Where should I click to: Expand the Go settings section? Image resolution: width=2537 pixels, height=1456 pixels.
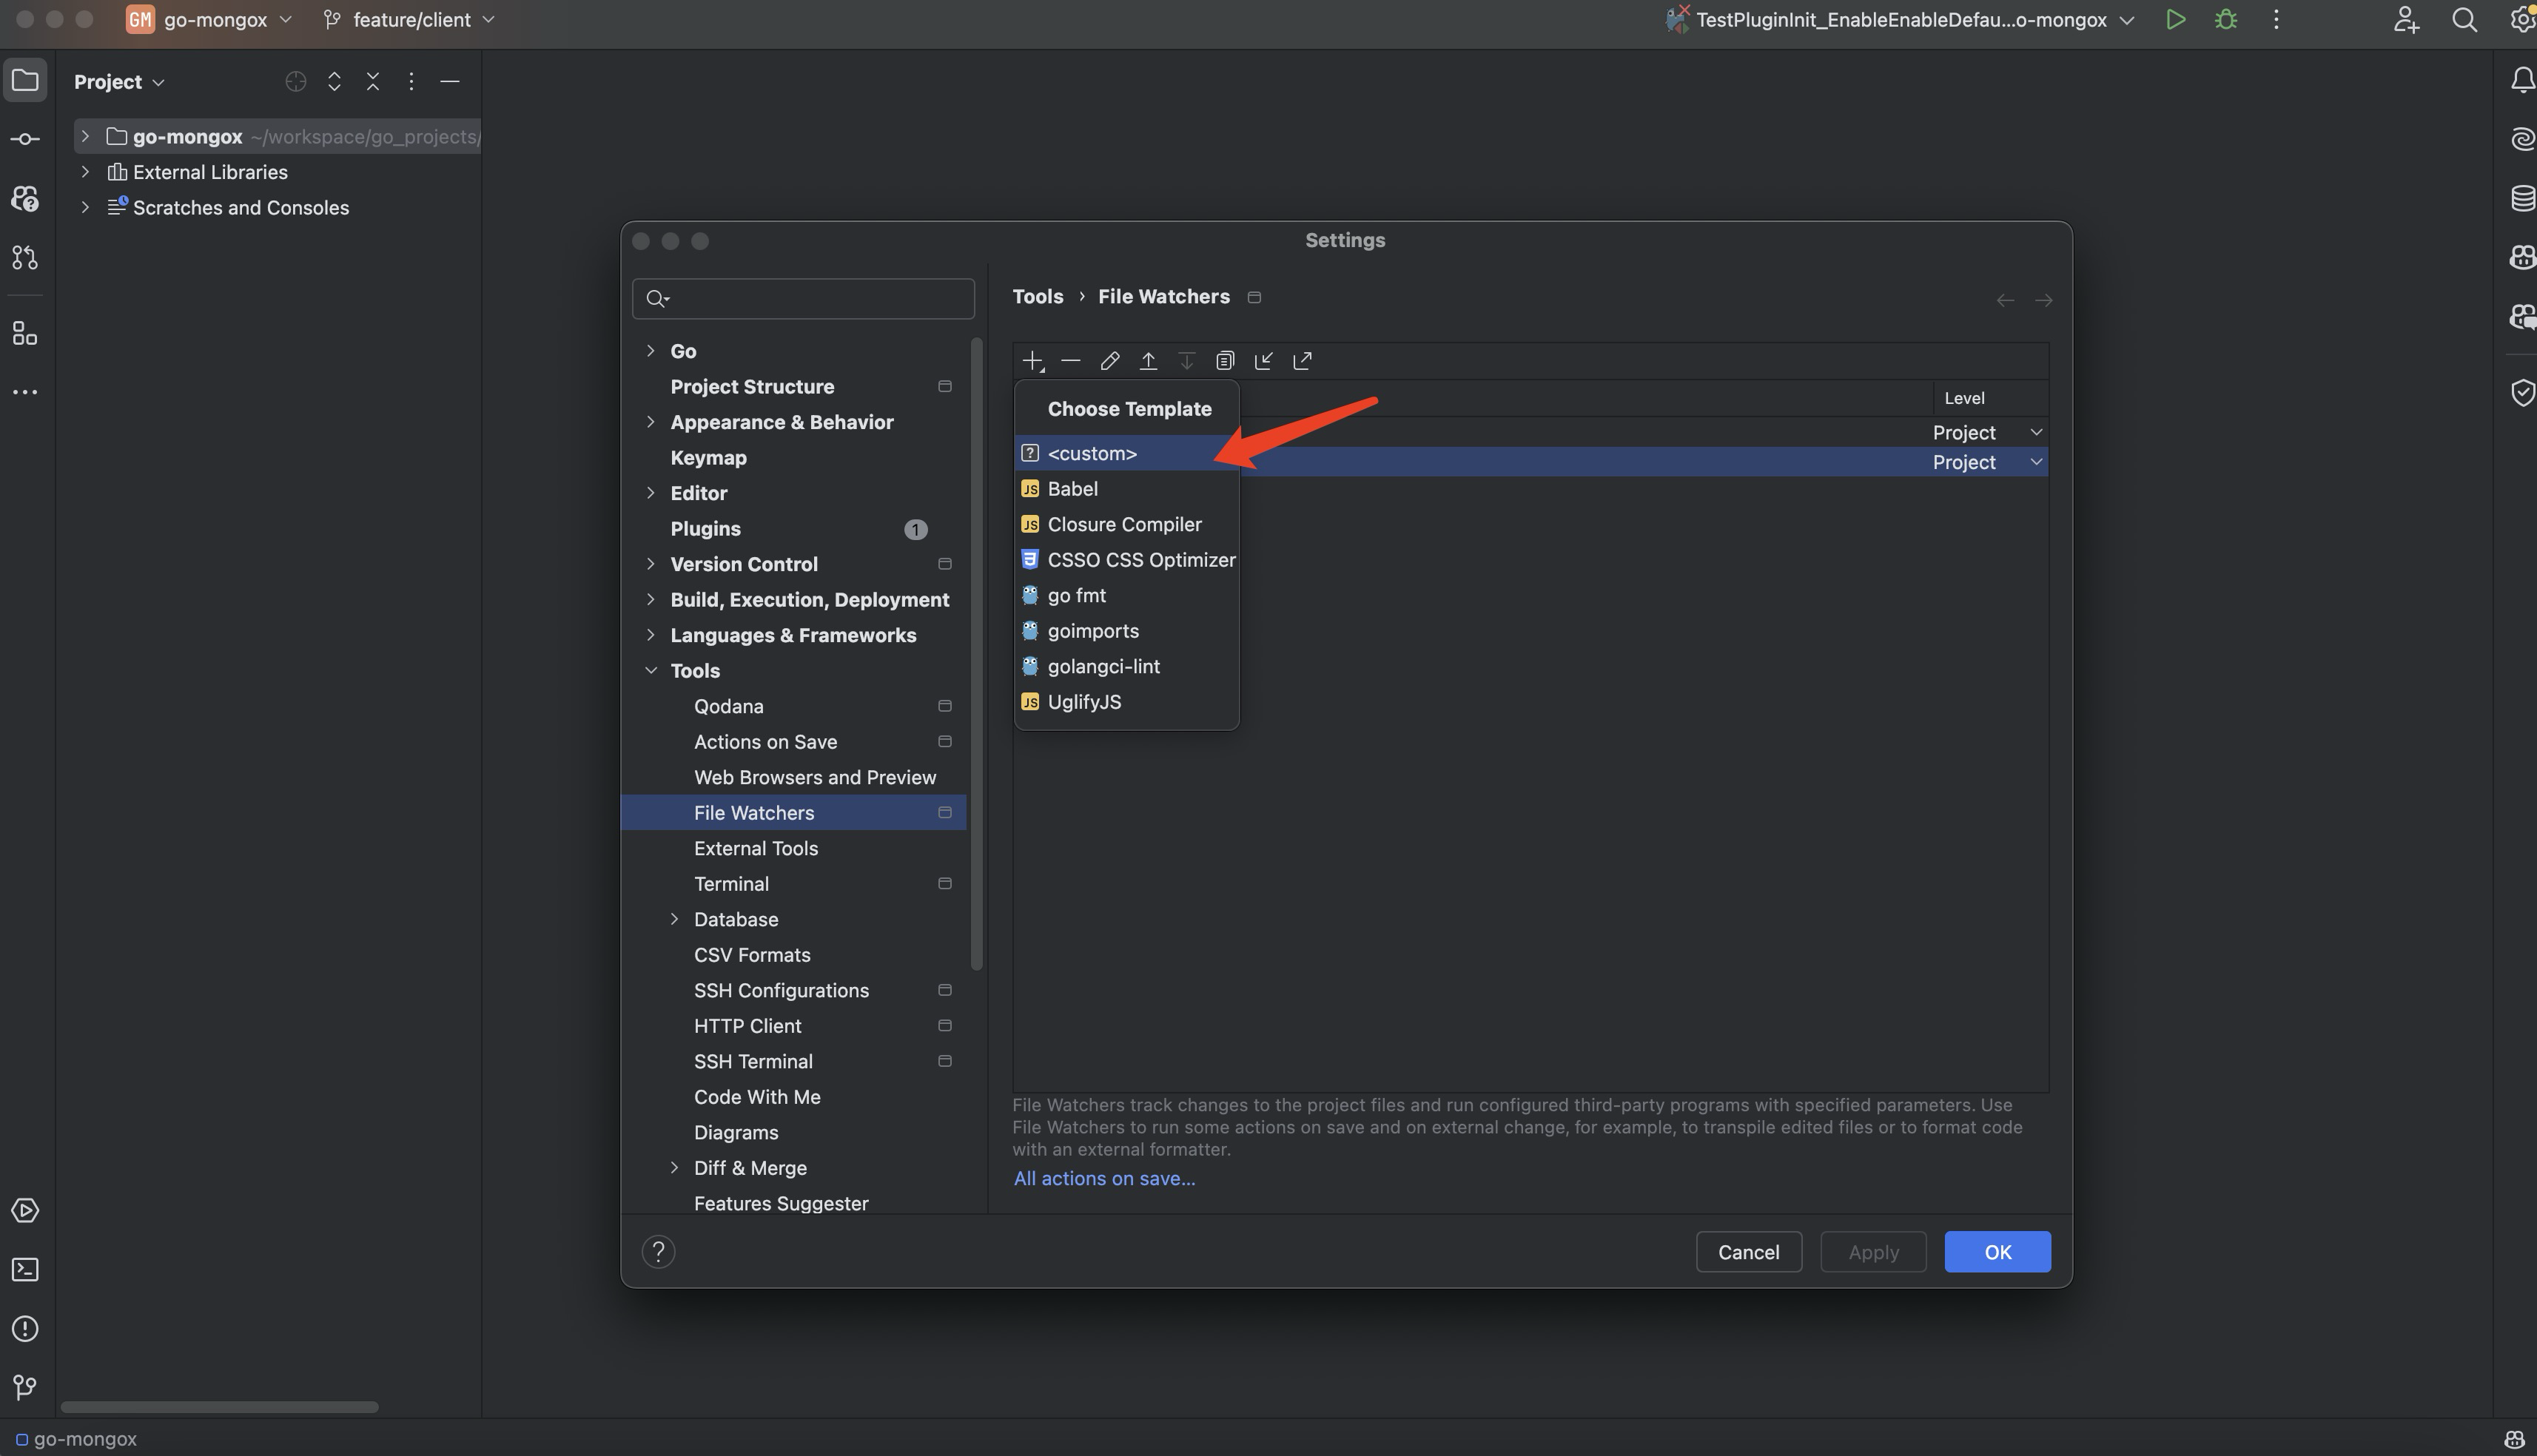pyautogui.click(x=651, y=350)
